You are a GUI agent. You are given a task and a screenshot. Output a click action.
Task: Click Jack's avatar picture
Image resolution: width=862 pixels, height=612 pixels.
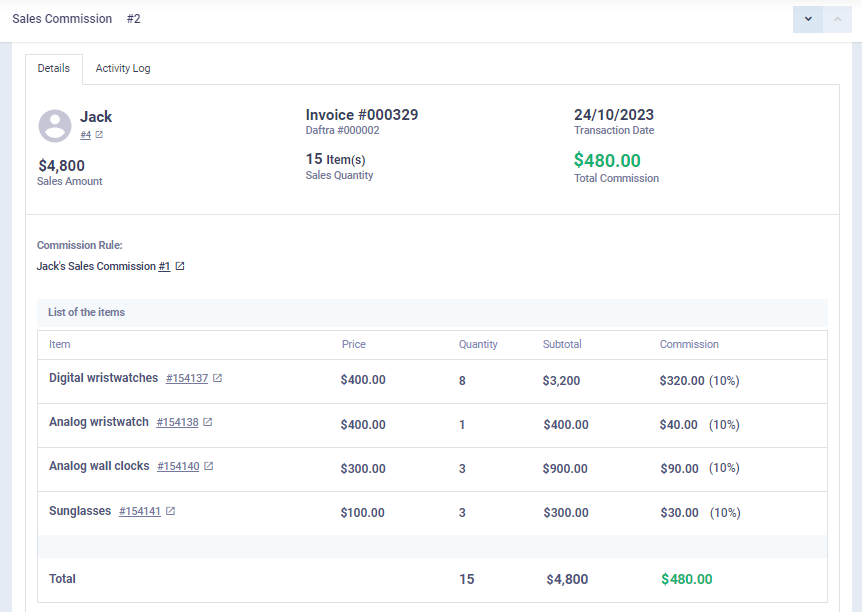(x=55, y=126)
